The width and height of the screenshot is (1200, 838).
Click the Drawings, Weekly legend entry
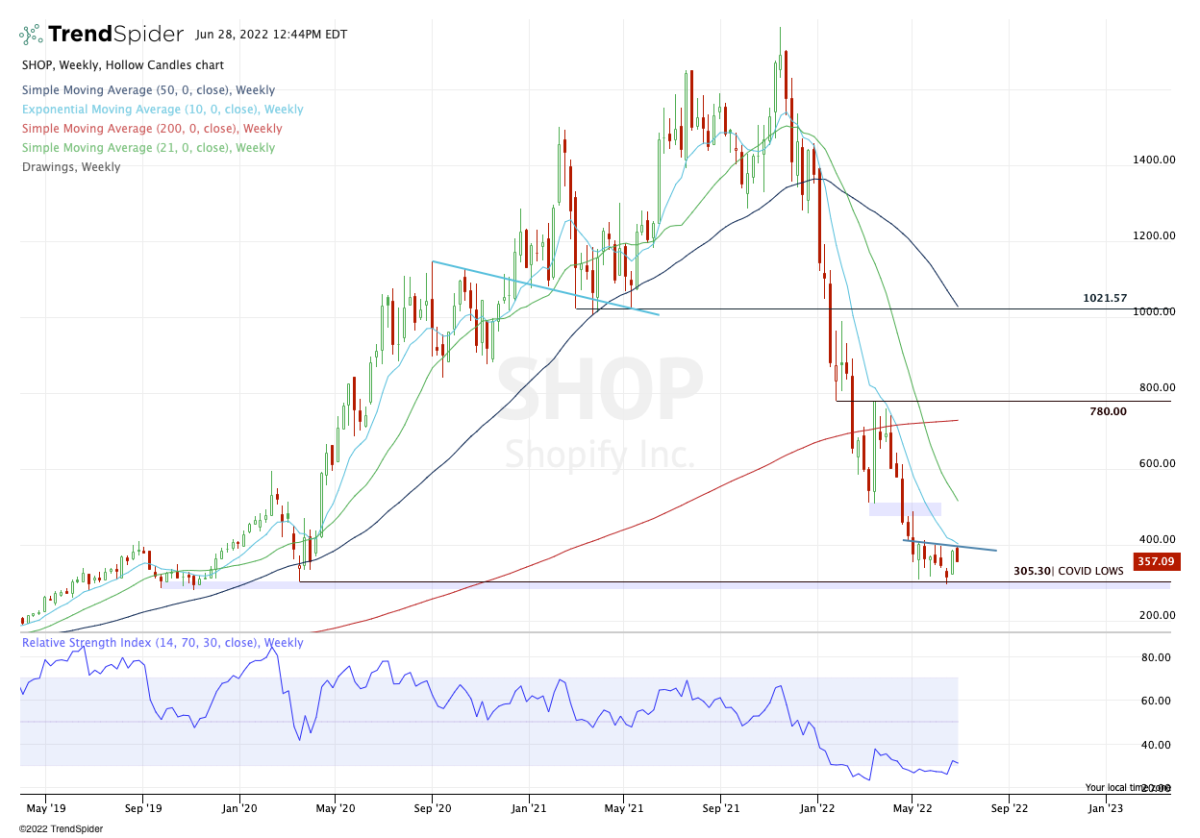[x=71, y=167]
